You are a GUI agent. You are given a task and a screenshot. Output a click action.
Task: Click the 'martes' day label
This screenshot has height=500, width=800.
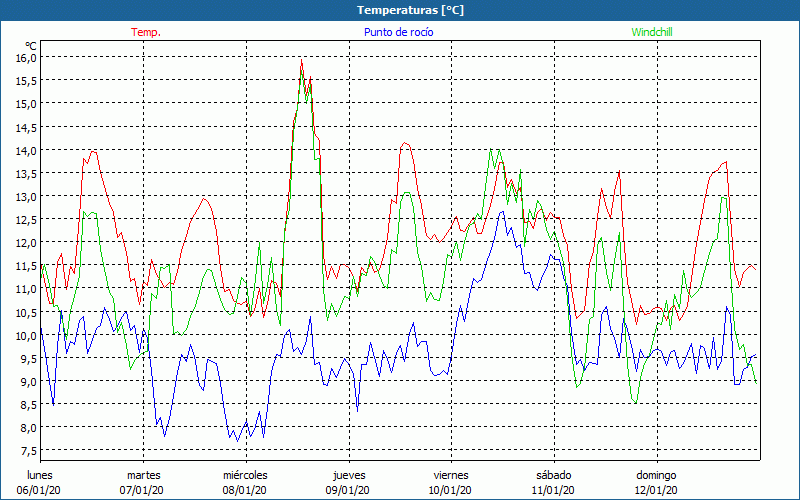(x=143, y=475)
